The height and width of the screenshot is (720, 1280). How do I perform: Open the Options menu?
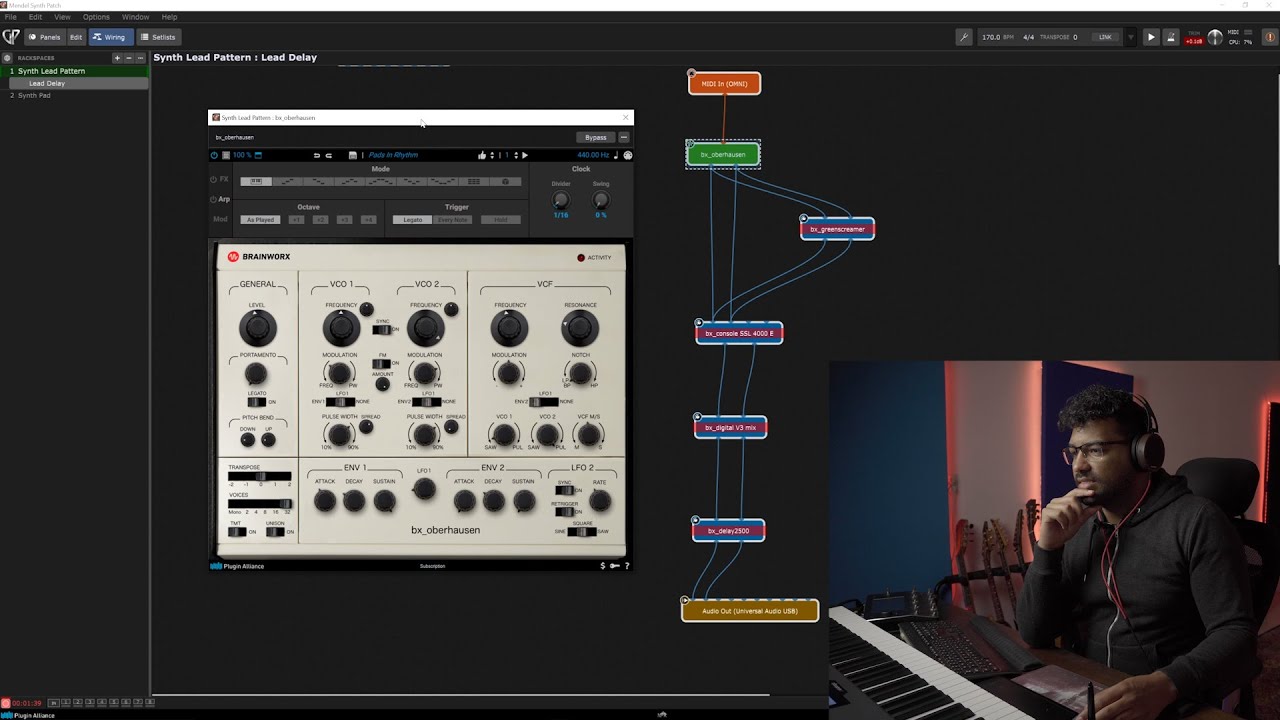[x=96, y=17]
